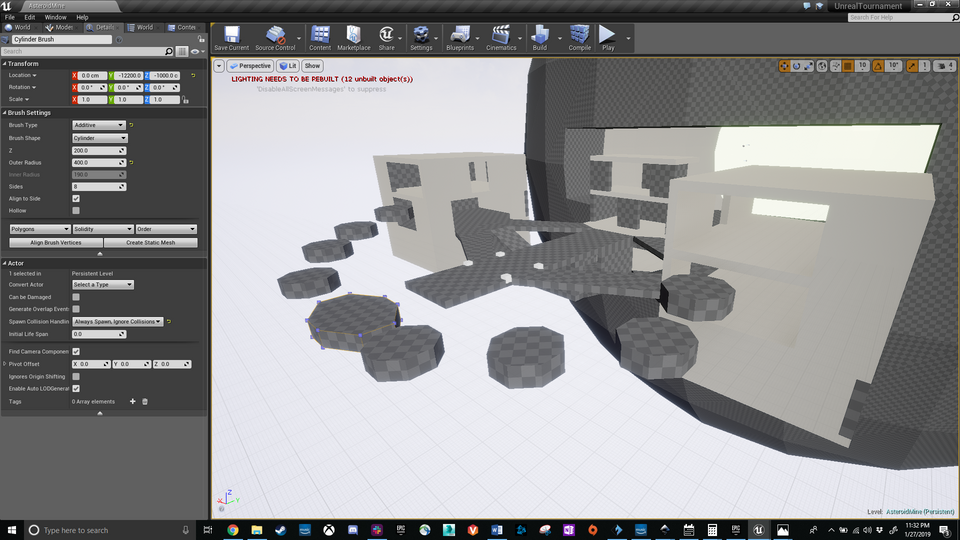Clear Tags array with the trash icon
The height and width of the screenshot is (540, 960).
145,402
